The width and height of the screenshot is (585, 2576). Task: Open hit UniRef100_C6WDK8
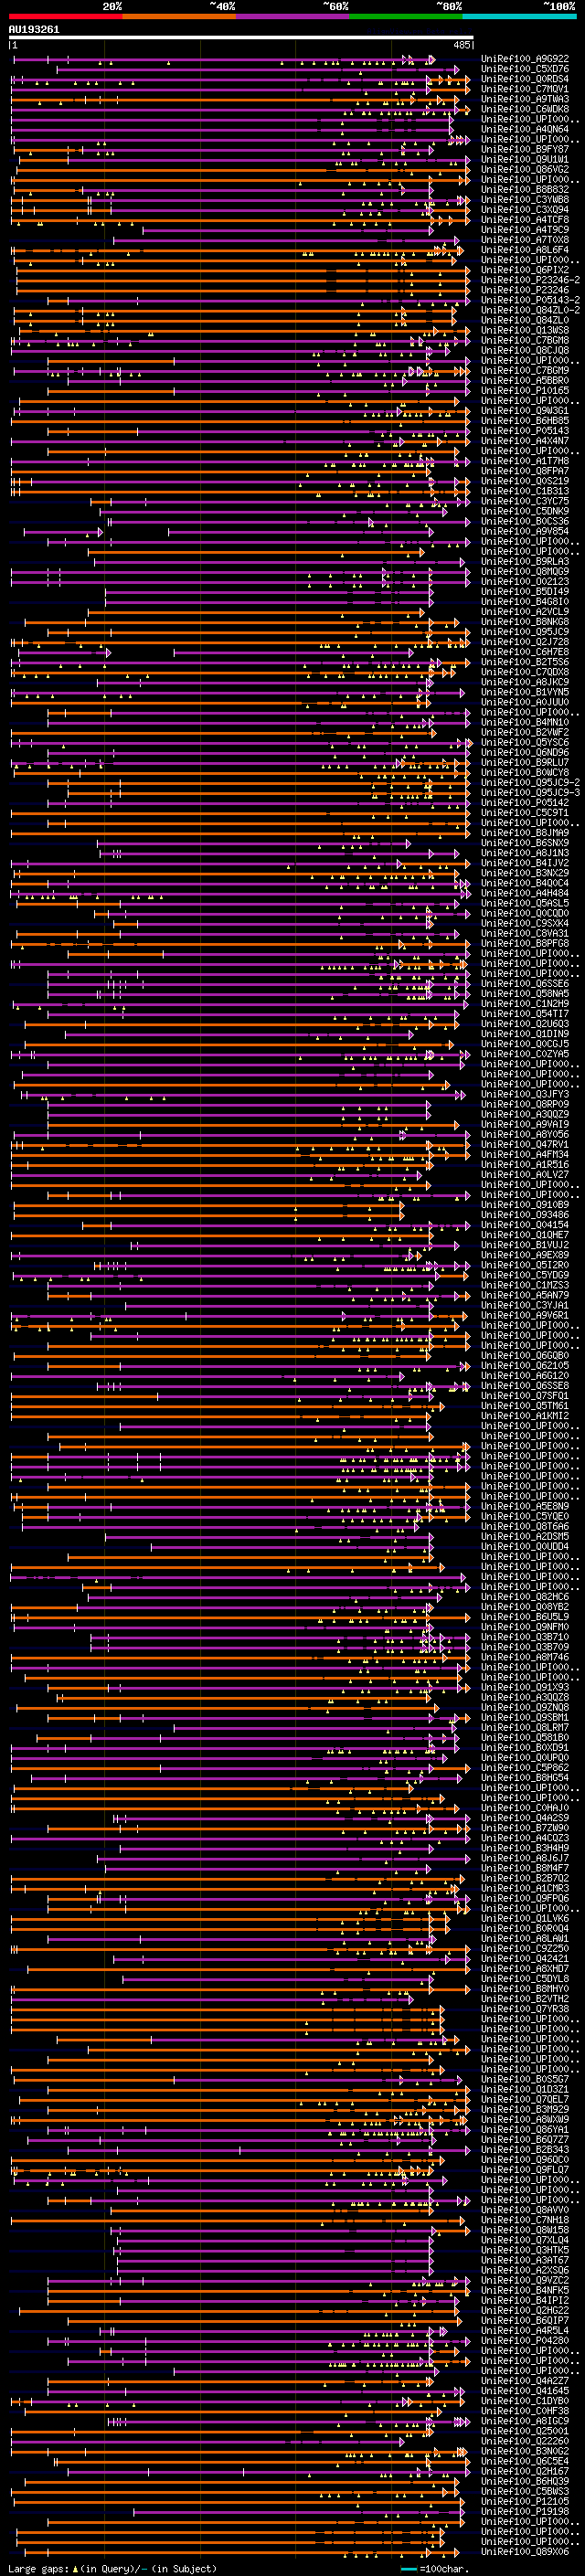(525, 109)
